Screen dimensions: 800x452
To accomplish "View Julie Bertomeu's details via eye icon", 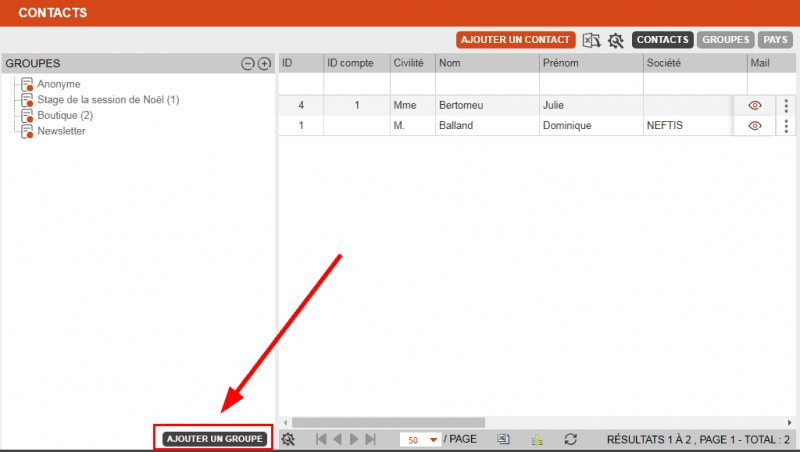I will 755,105.
